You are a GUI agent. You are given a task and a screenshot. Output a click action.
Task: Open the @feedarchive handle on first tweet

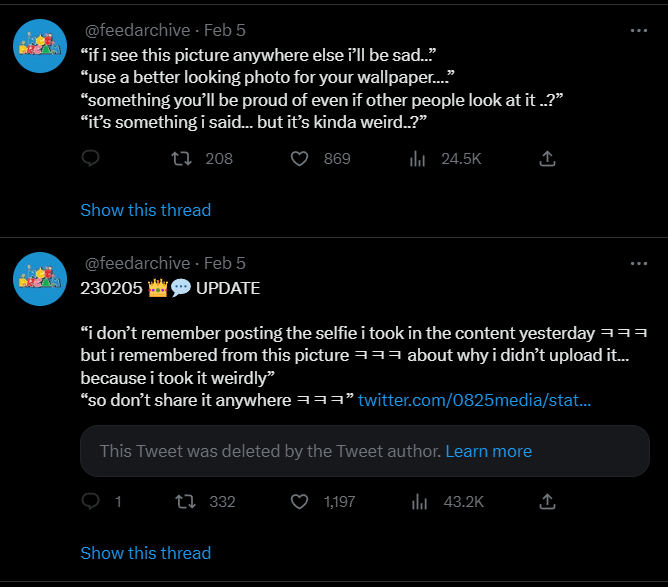pyautogui.click(x=137, y=30)
